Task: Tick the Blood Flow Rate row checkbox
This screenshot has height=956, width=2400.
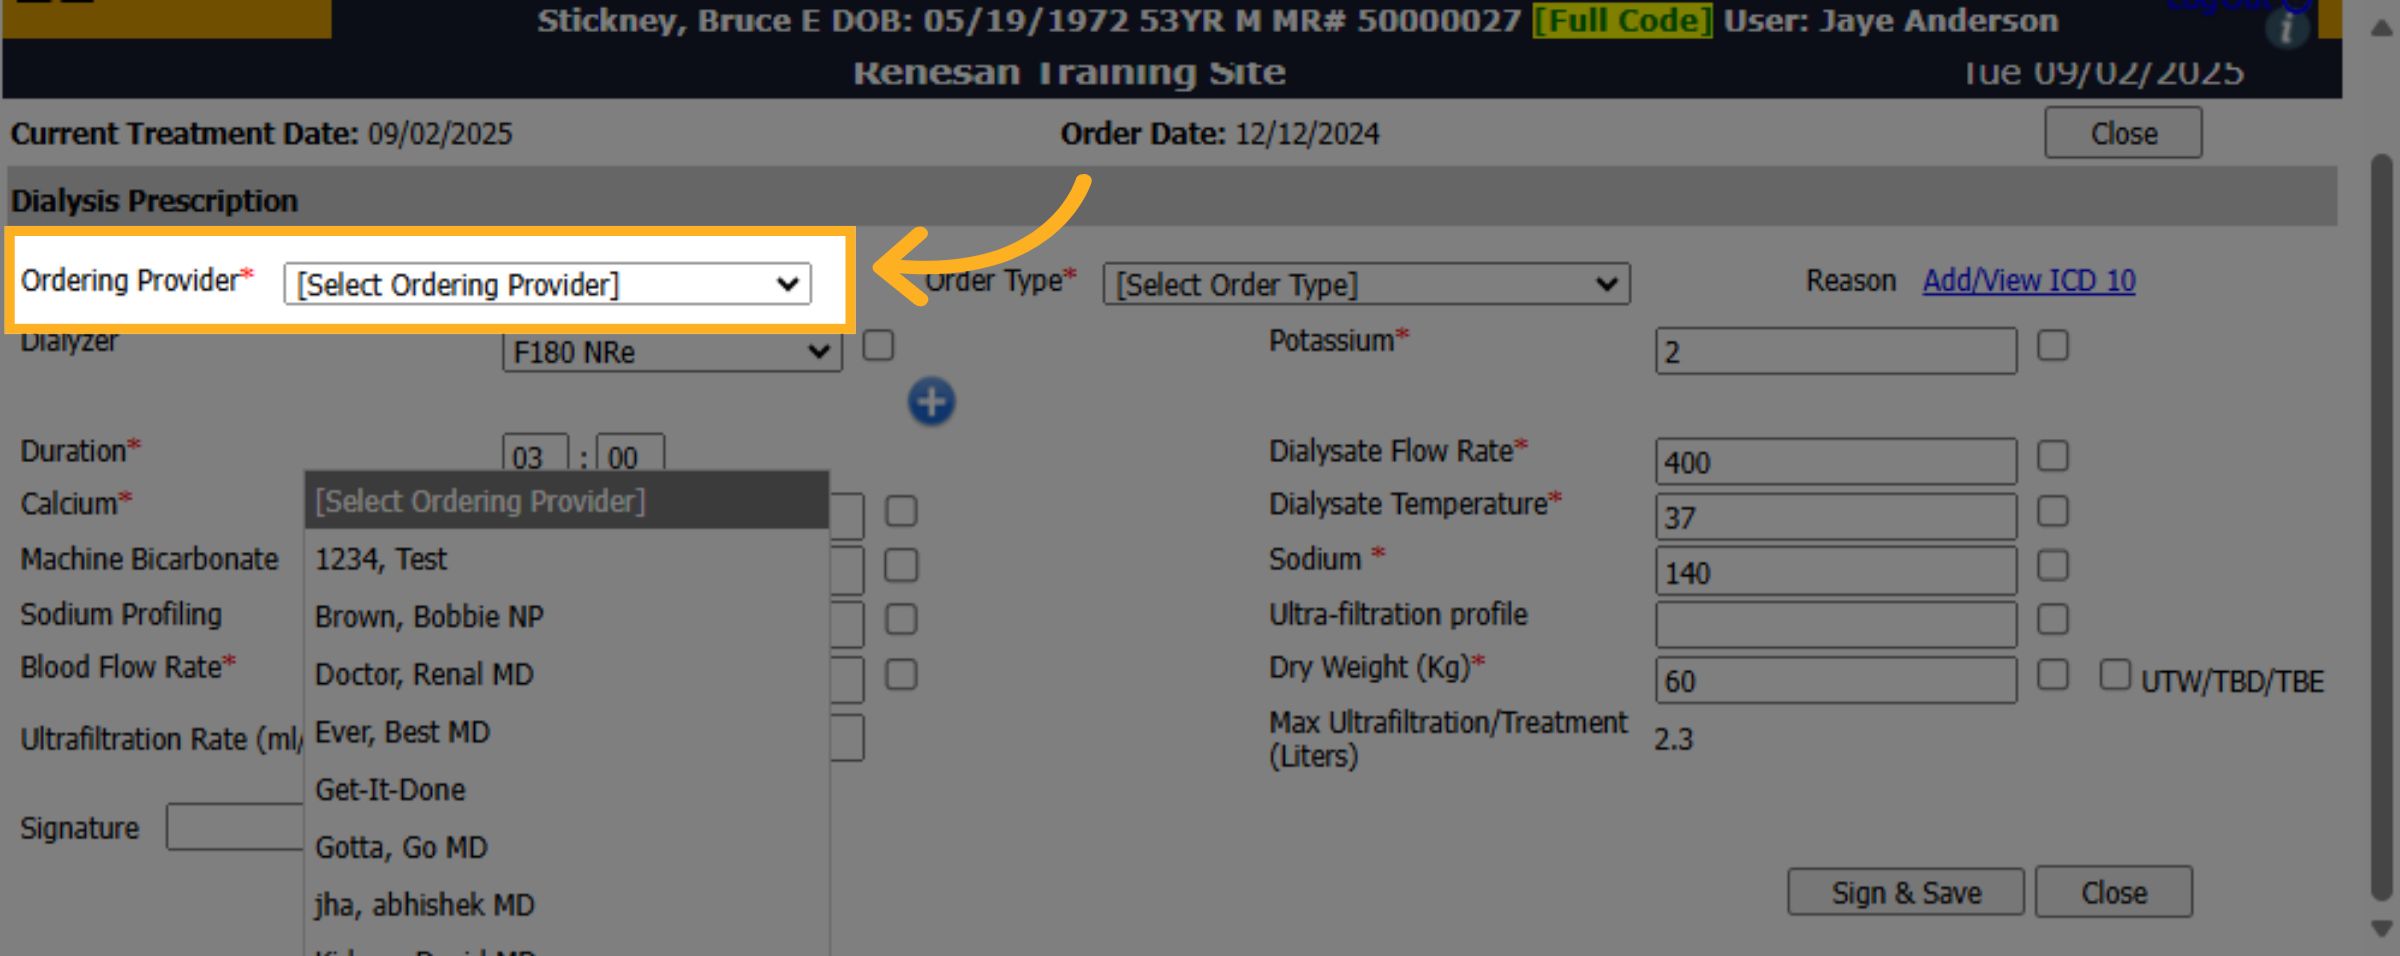Action: pos(901,674)
